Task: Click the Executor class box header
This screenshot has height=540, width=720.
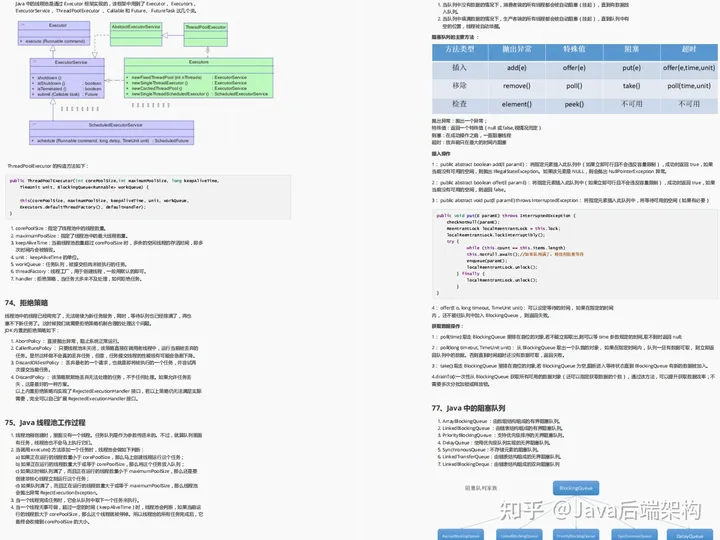Action: [54, 26]
